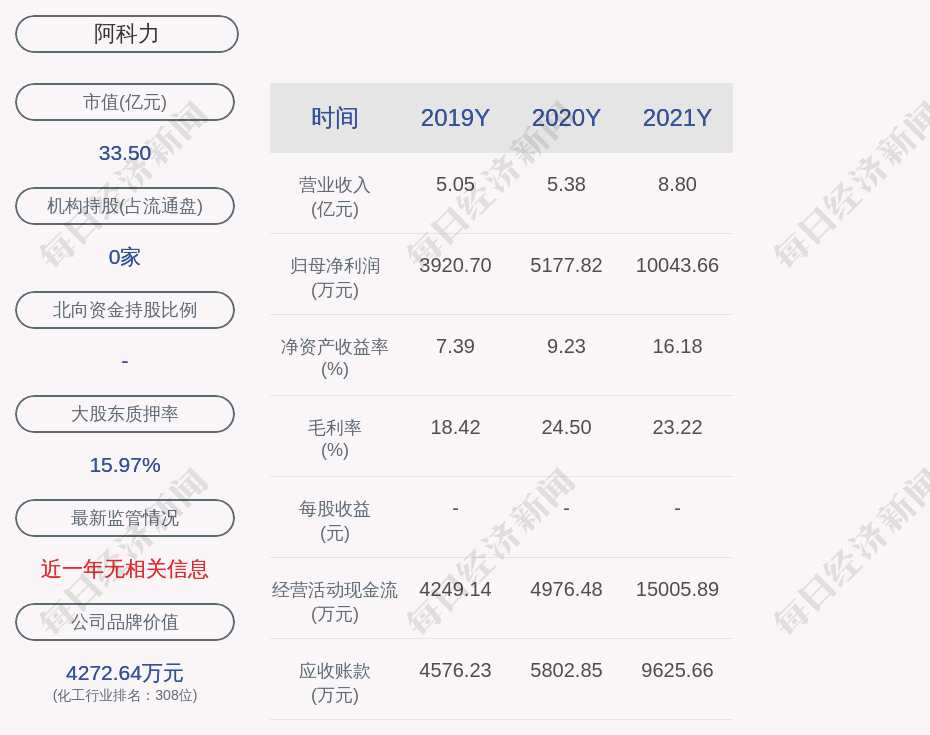The height and width of the screenshot is (735, 930).
Task: Select 2021 revenue value 8.80
Action: click(677, 184)
